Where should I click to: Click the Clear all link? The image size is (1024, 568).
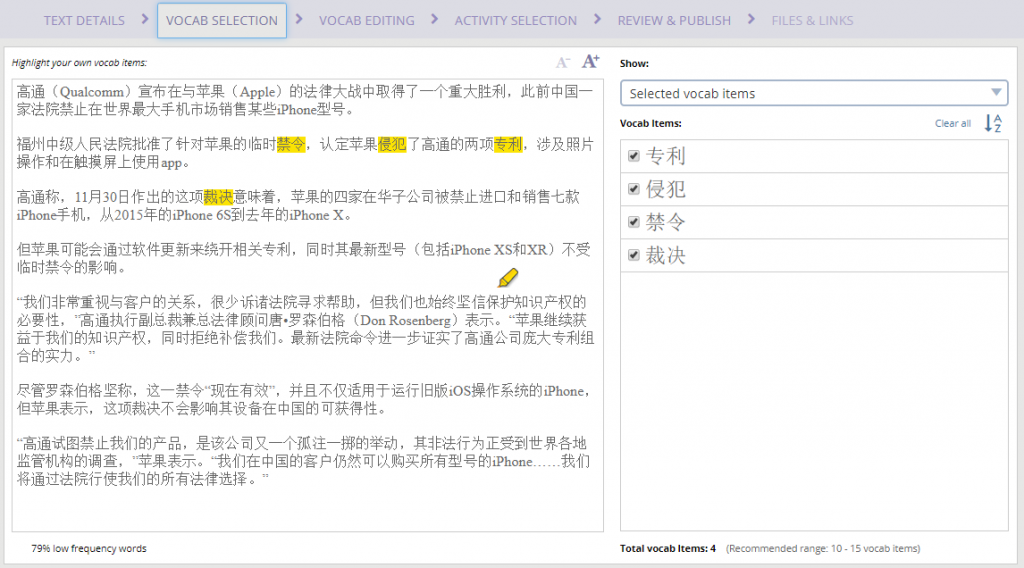952,123
